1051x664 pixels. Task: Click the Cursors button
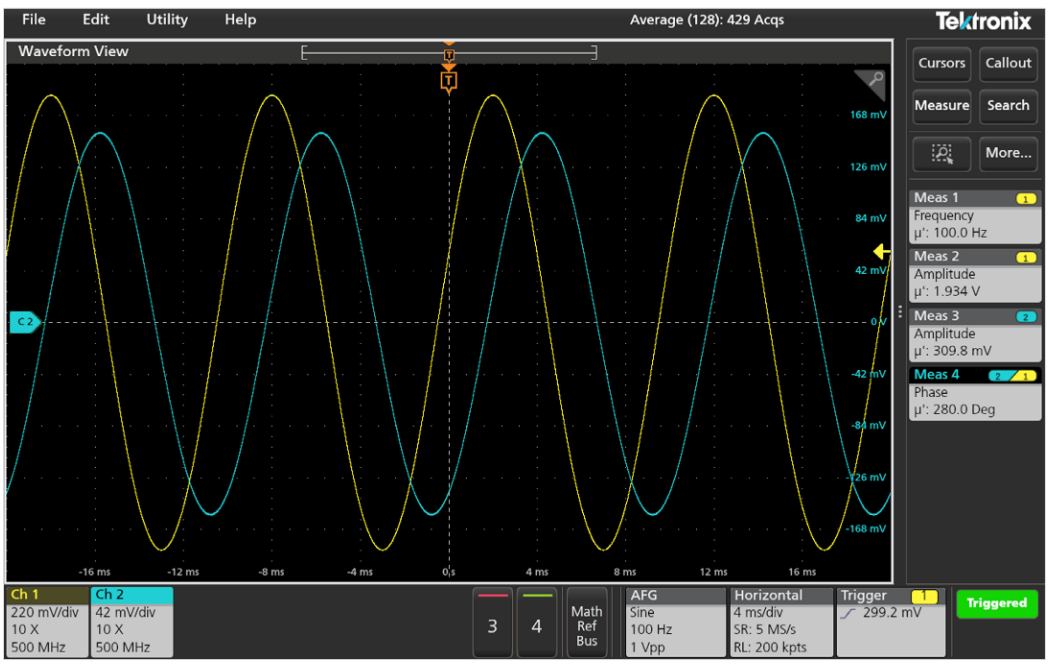click(x=941, y=63)
